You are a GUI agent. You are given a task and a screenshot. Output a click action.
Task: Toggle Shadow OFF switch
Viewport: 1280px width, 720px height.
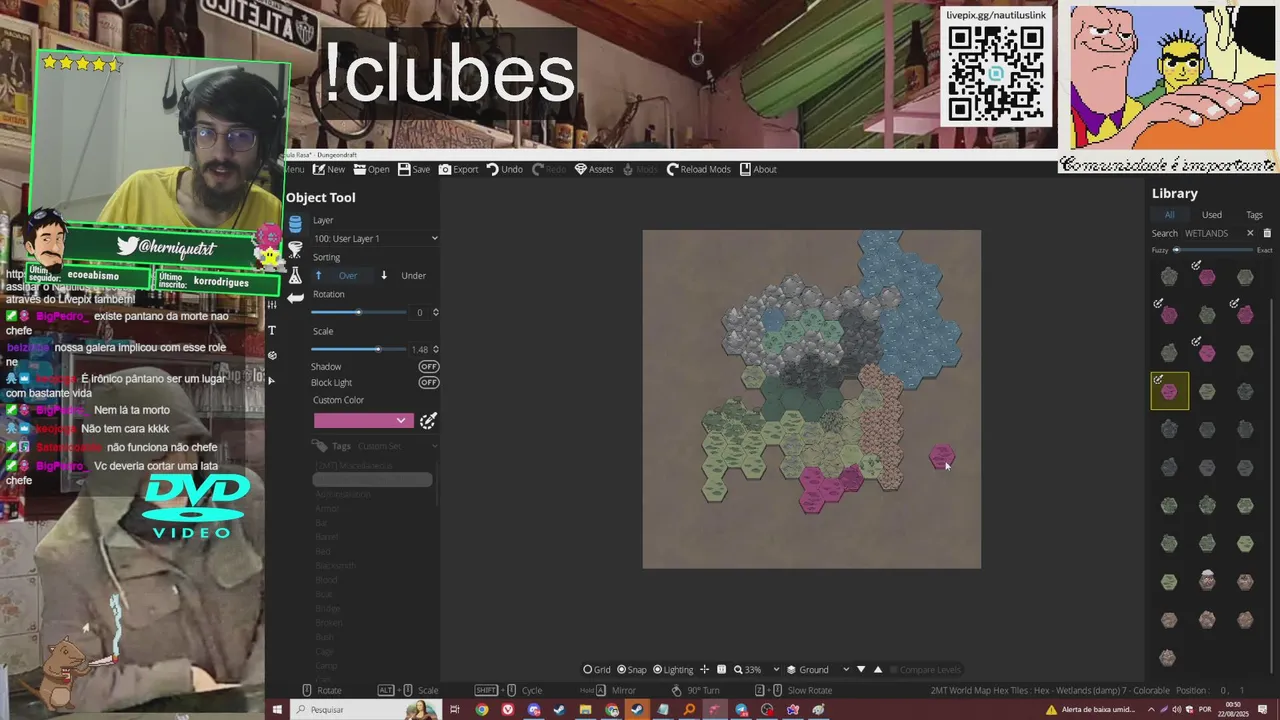429,367
